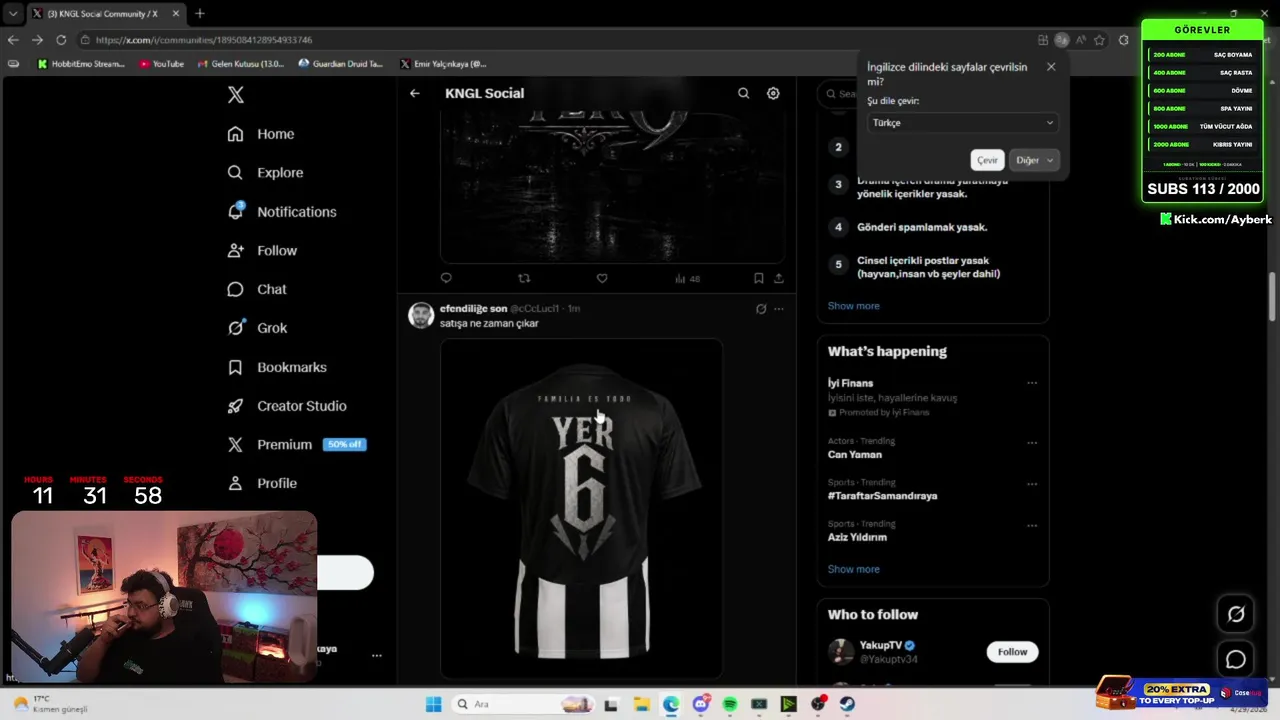The width and height of the screenshot is (1280, 720).
Task: Add page to favorites star icon
Action: (x=1100, y=40)
